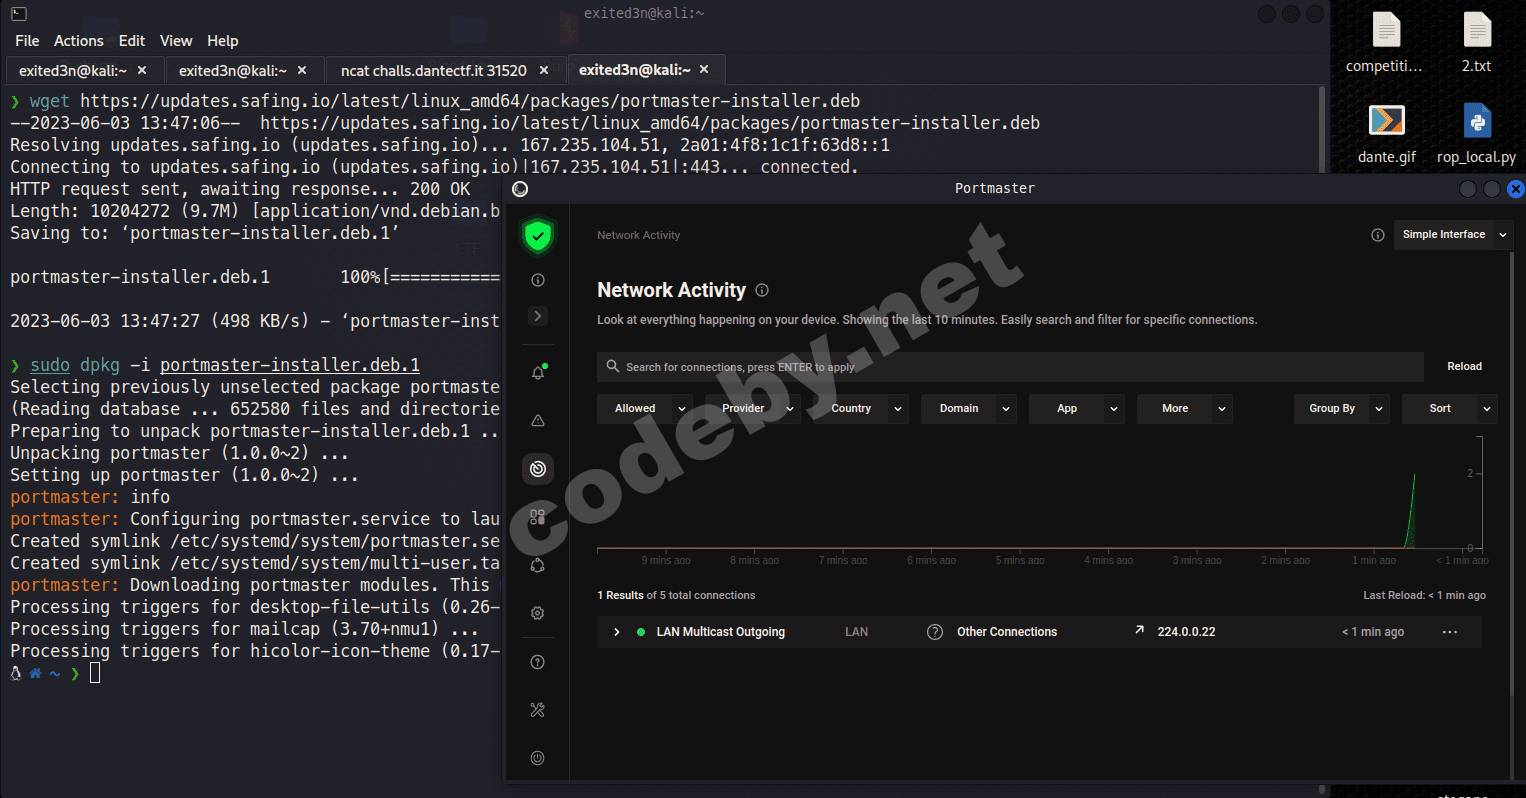Open the warning triangle sidebar icon
Image resolution: width=1526 pixels, height=798 pixels.
point(538,421)
